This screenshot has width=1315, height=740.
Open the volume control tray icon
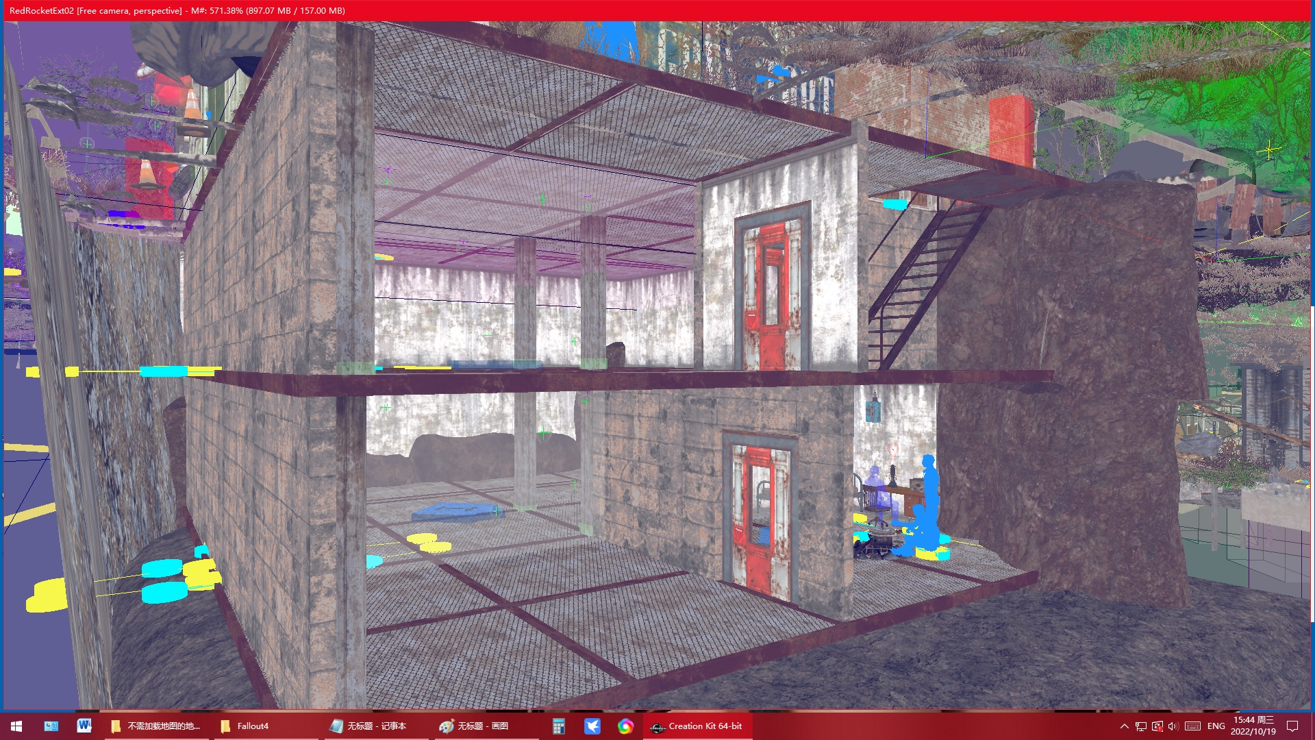[1173, 727]
